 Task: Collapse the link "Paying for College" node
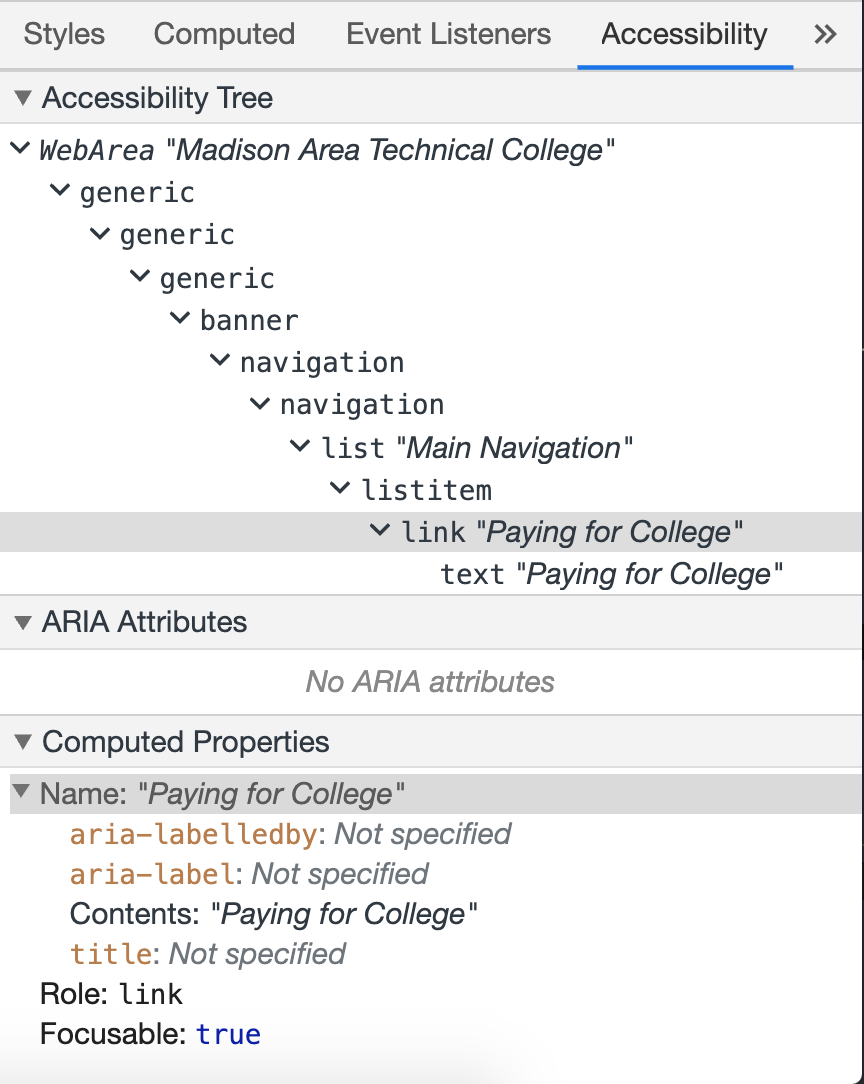379,530
